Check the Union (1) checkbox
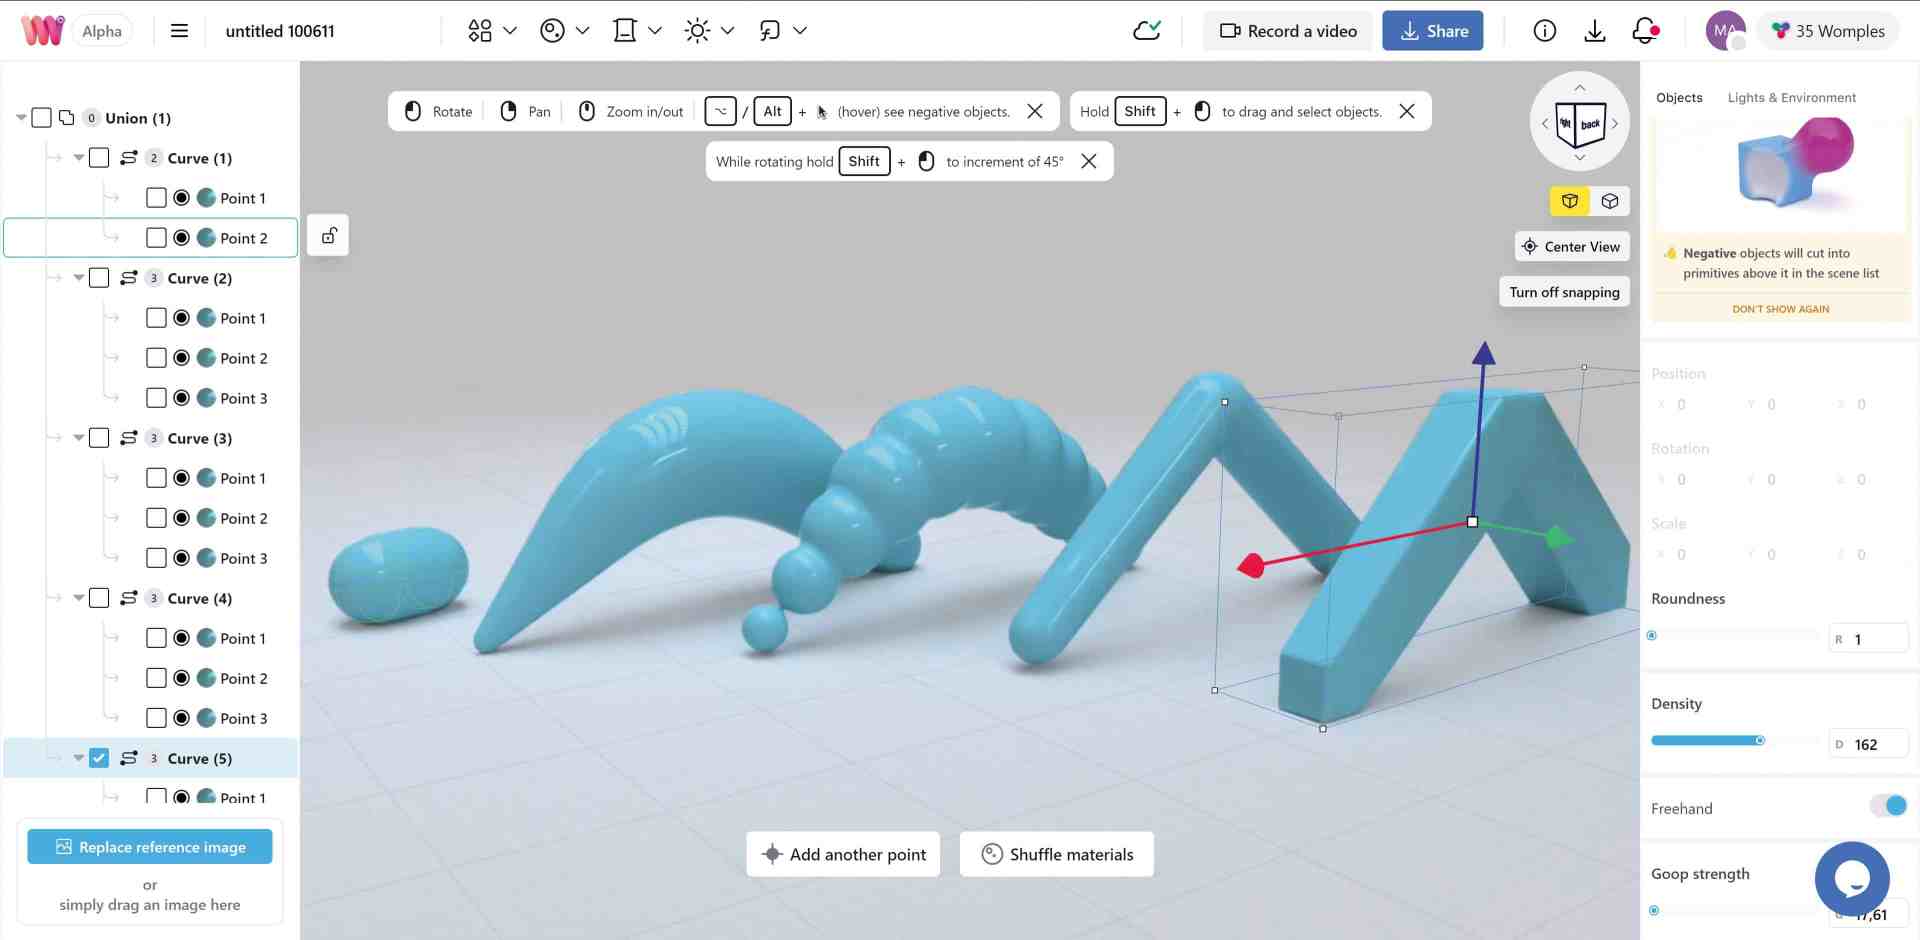 [41, 117]
